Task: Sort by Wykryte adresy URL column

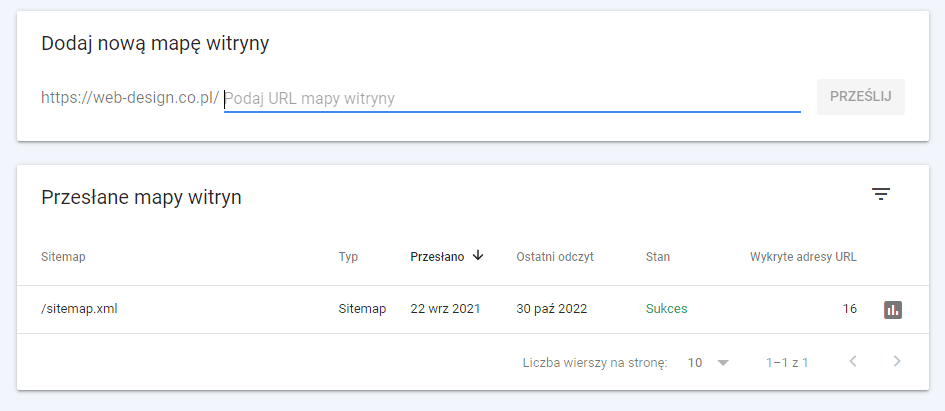Action: [x=803, y=257]
